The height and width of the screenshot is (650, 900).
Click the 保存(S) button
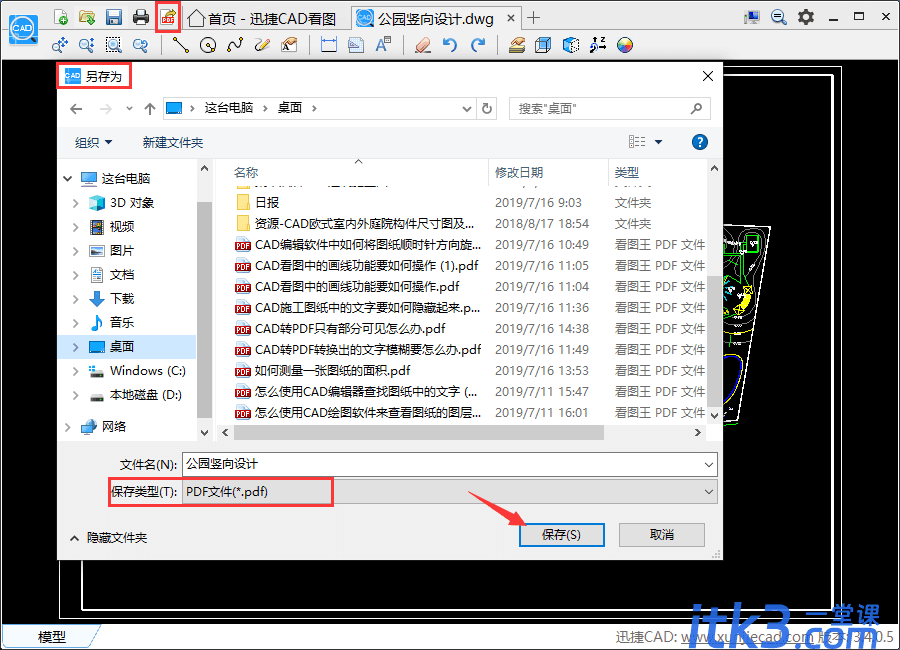pos(561,535)
